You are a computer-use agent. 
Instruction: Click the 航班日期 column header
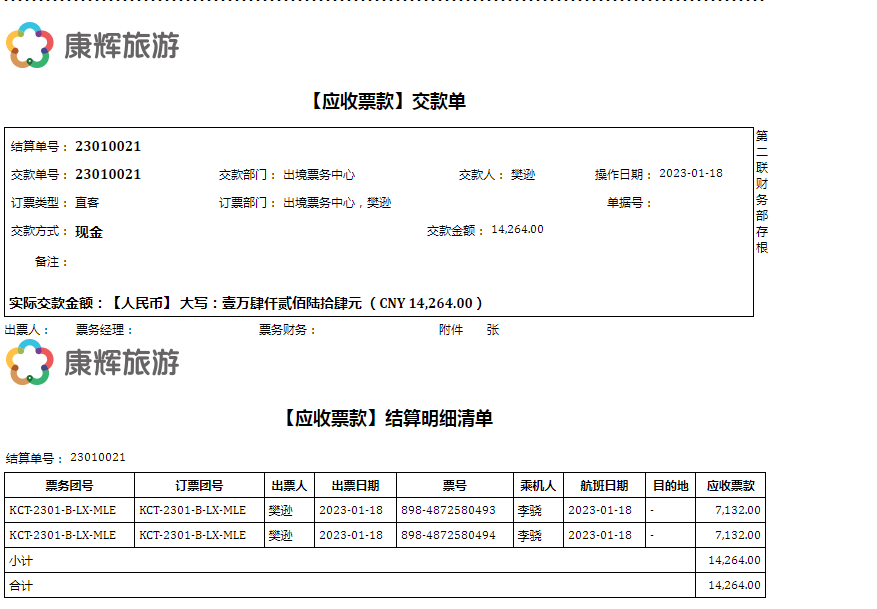604,485
